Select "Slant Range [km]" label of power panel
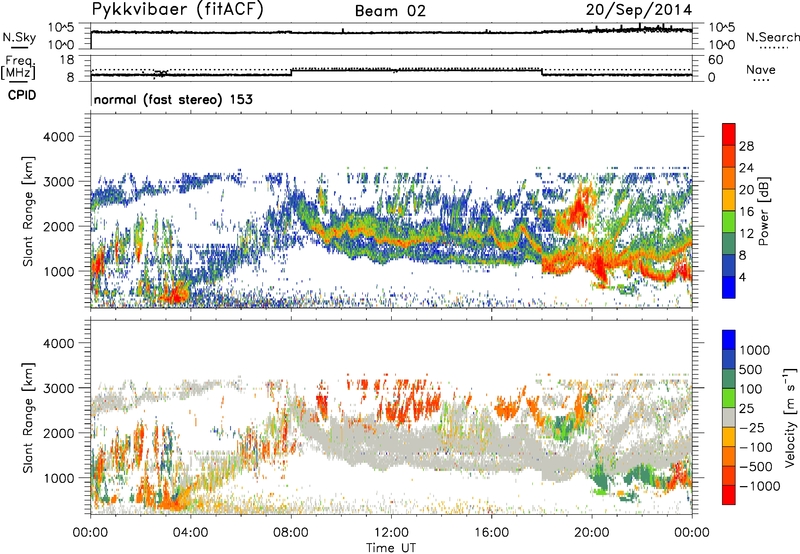The width and height of the screenshot is (800, 554). point(28,211)
